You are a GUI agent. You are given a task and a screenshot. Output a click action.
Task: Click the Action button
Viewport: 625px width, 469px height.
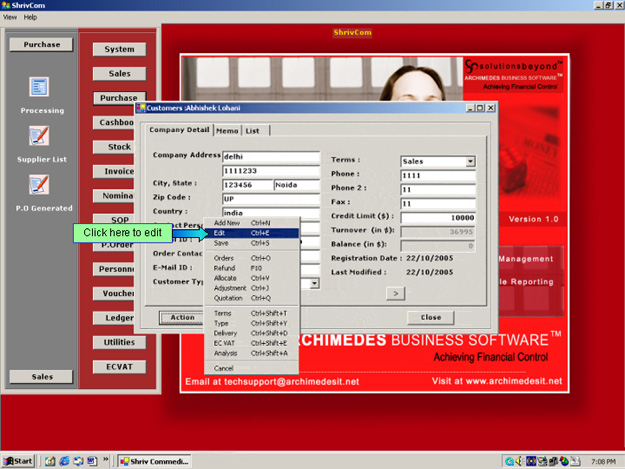(182, 317)
